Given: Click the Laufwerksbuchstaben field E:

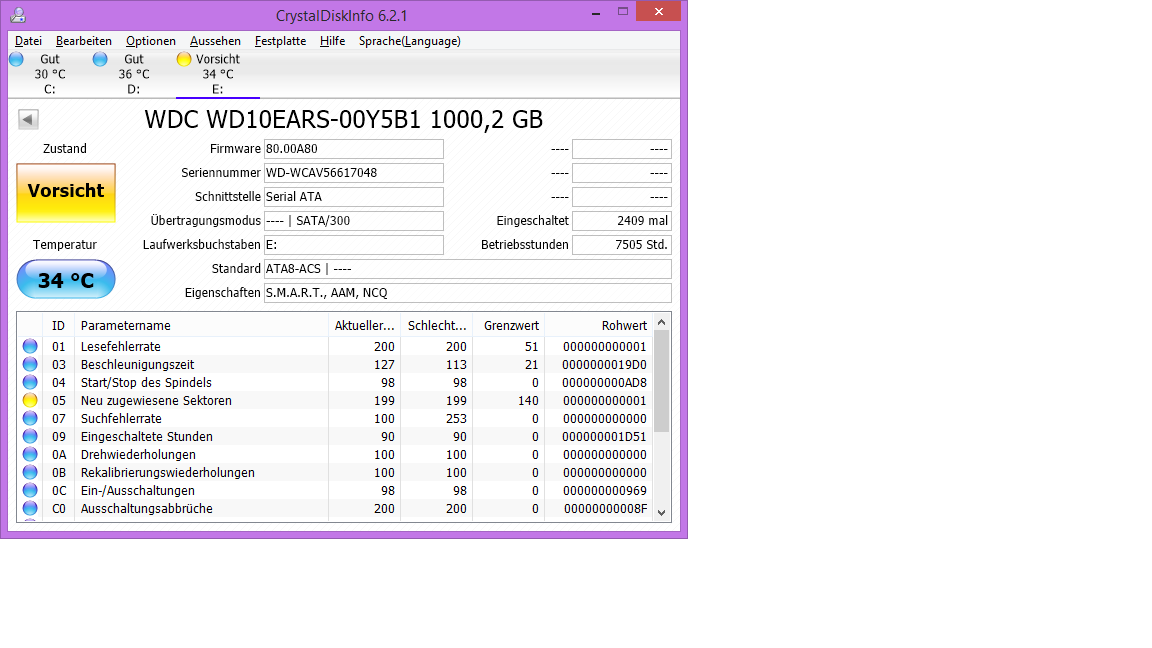Looking at the screenshot, I should [x=353, y=245].
